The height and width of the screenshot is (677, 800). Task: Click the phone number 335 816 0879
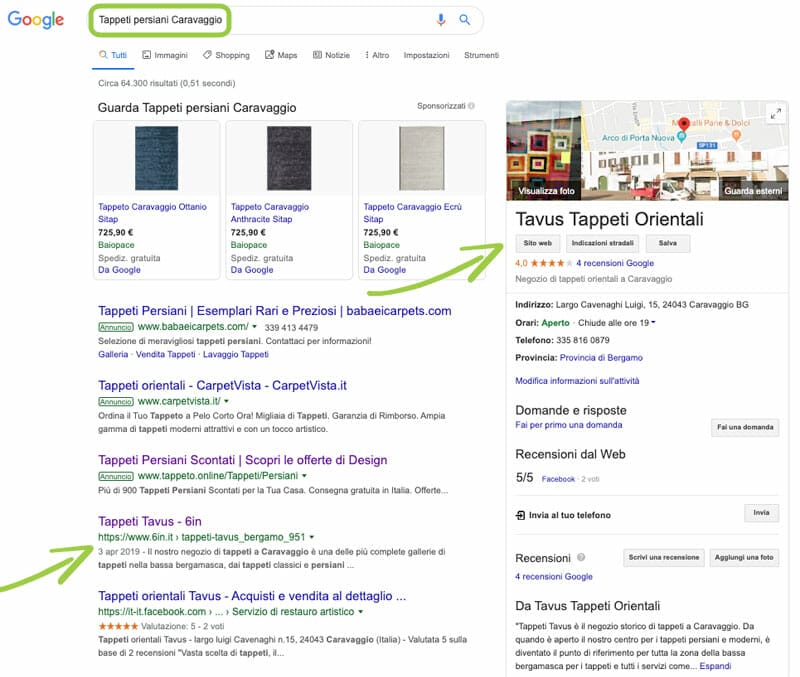click(583, 340)
